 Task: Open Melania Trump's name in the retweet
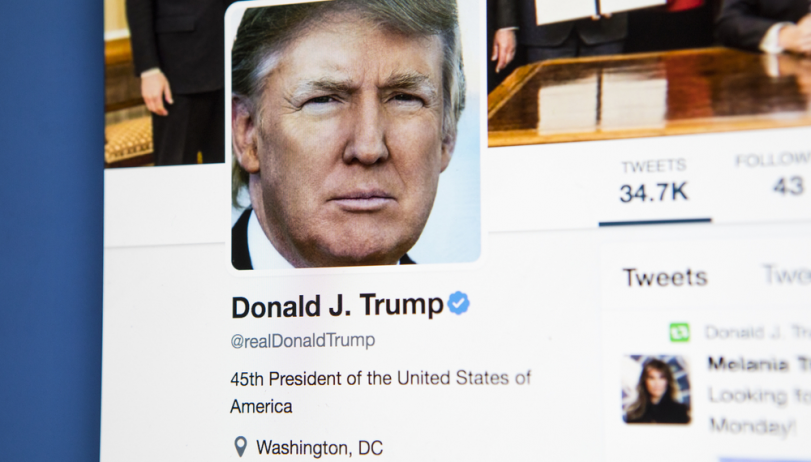click(759, 365)
